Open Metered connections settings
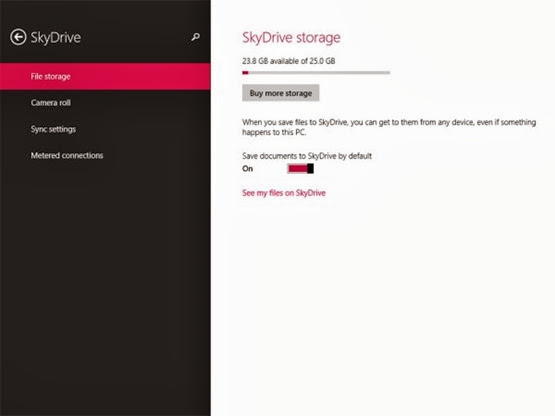This screenshot has height=416, width=555. pos(67,155)
